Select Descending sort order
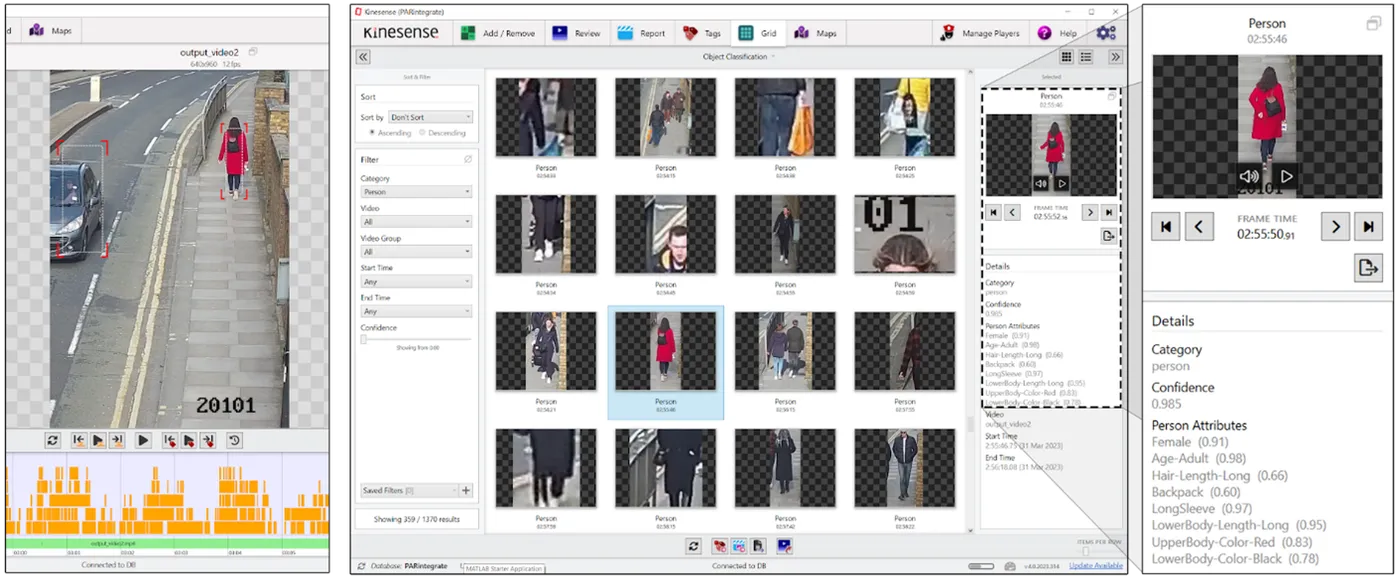Image resolution: width=1400 pixels, height=577 pixels. [443, 132]
